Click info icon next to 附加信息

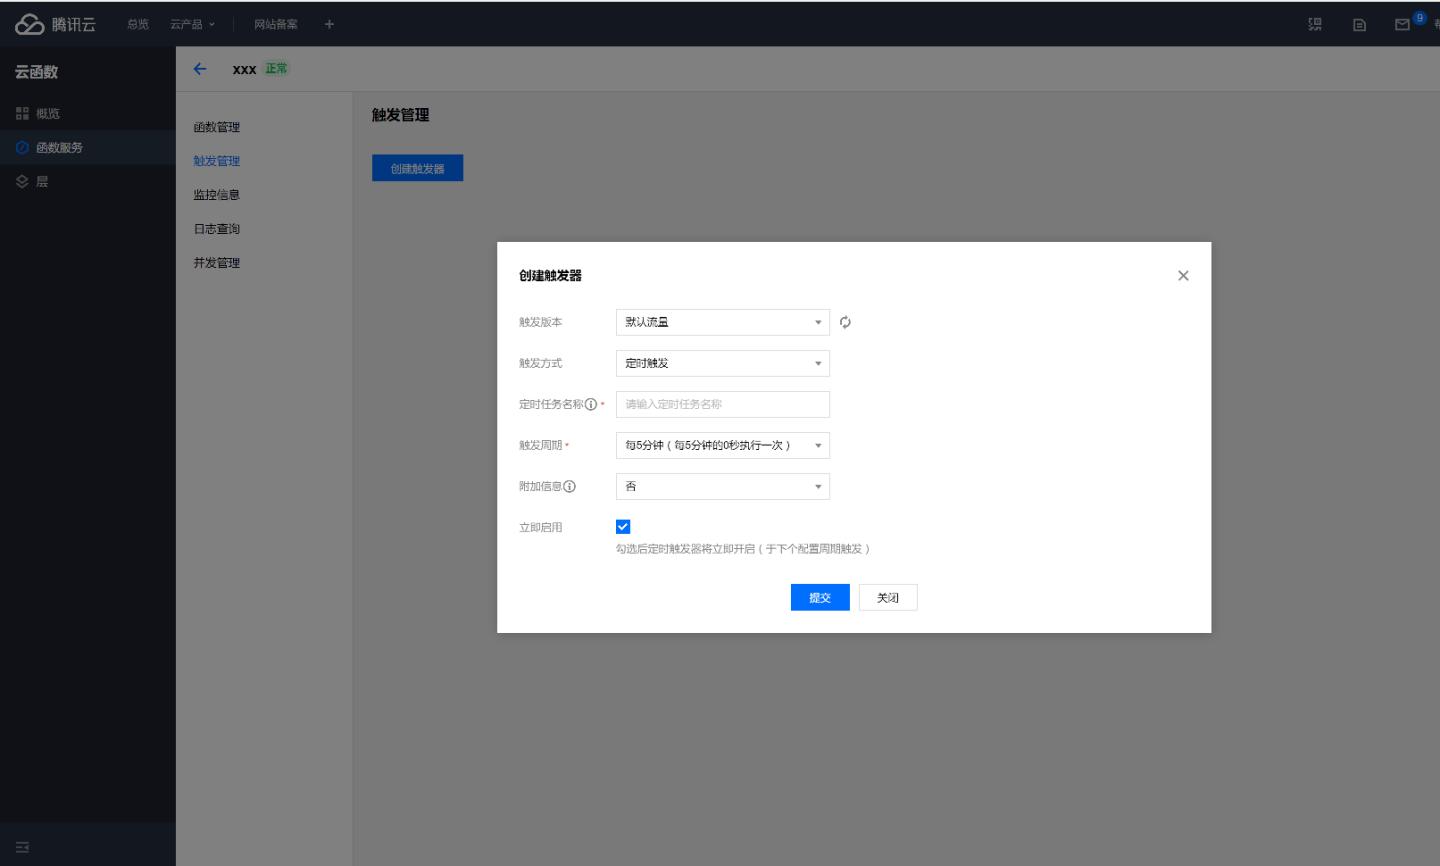click(569, 486)
